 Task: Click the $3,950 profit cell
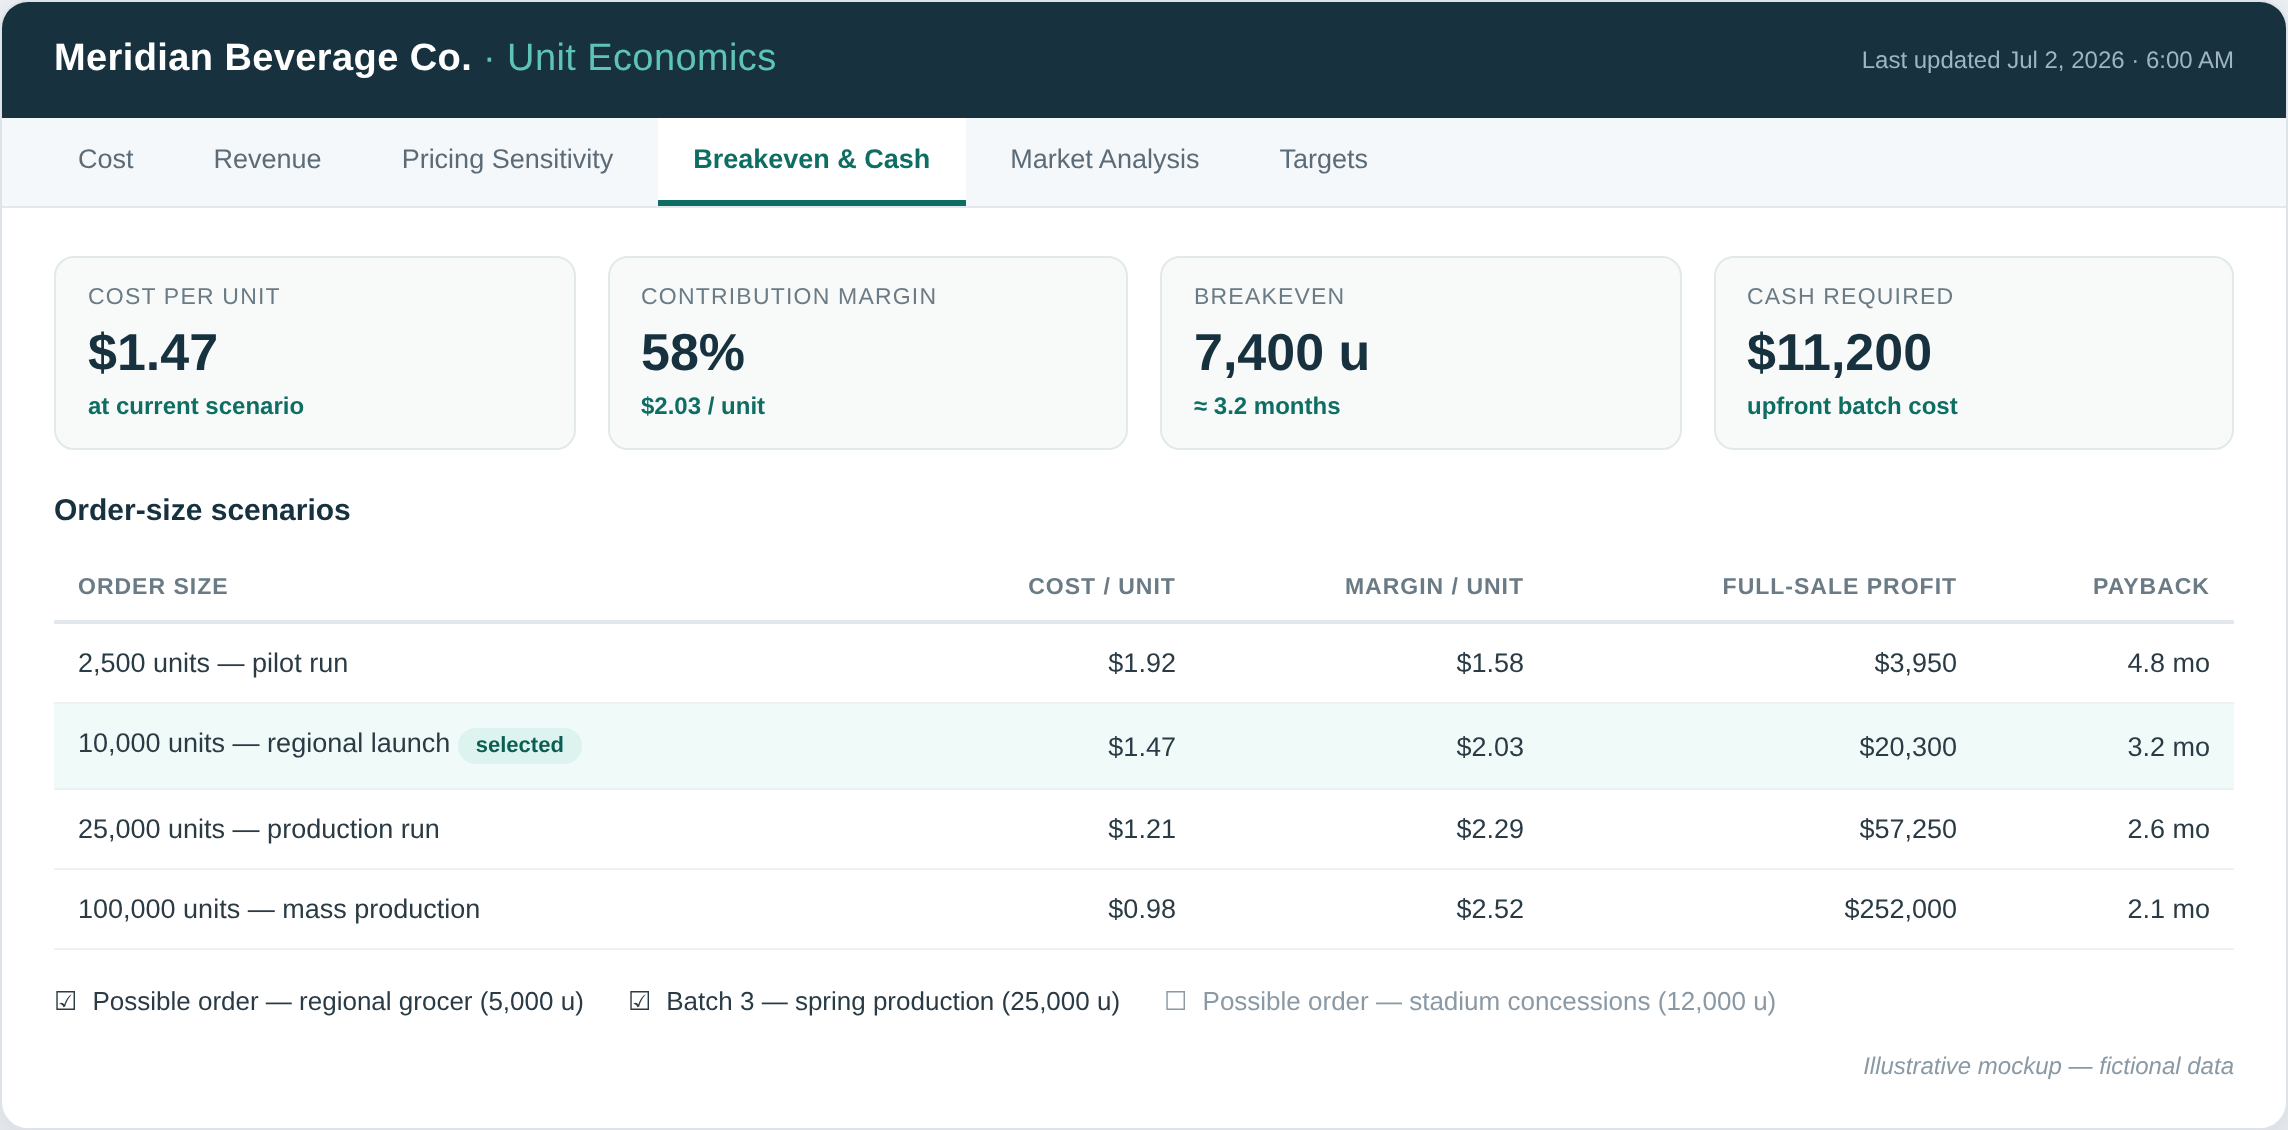point(1915,663)
